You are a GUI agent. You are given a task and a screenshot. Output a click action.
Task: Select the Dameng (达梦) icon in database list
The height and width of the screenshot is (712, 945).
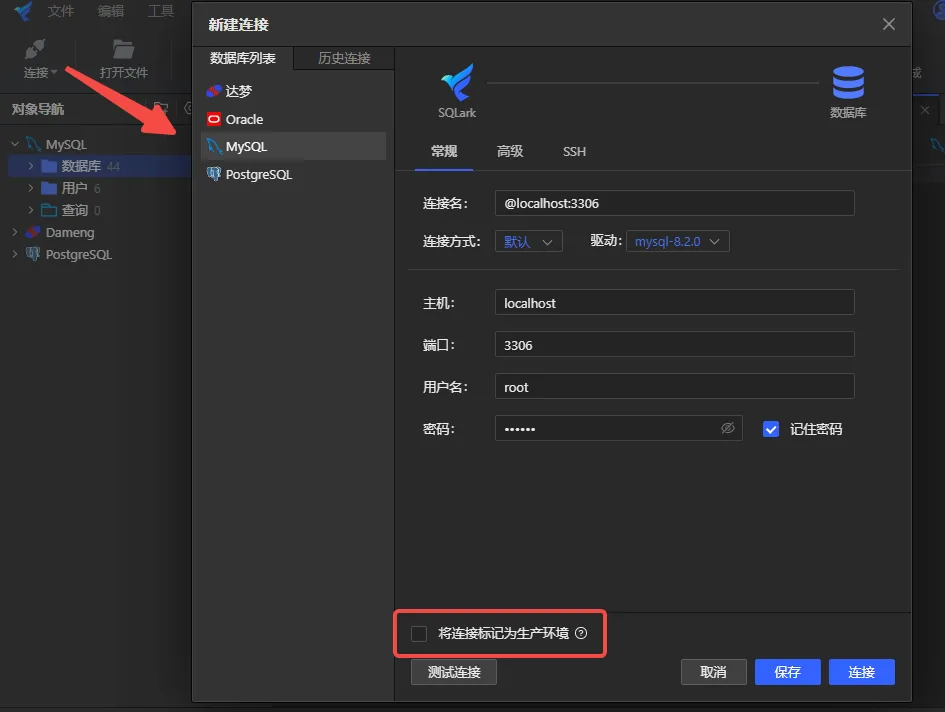[214, 92]
